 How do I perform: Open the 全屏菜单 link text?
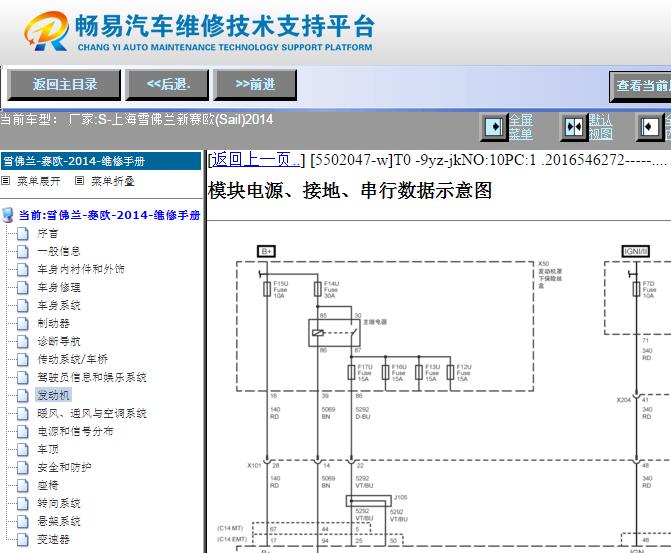pos(520,127)
